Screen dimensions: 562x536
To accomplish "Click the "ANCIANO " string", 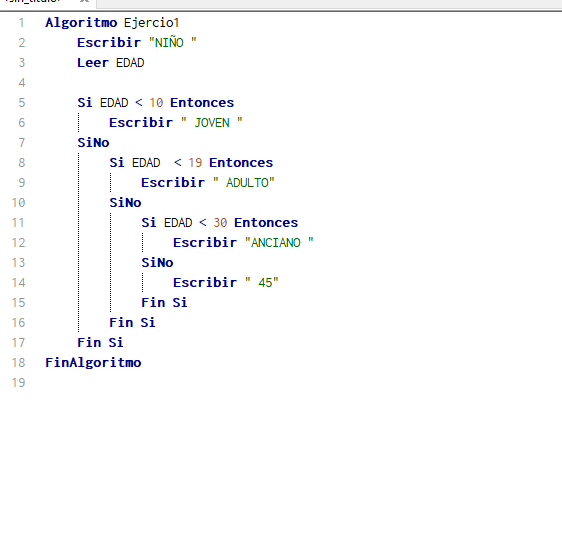I will pyautogui.click(x=279, y=242).
